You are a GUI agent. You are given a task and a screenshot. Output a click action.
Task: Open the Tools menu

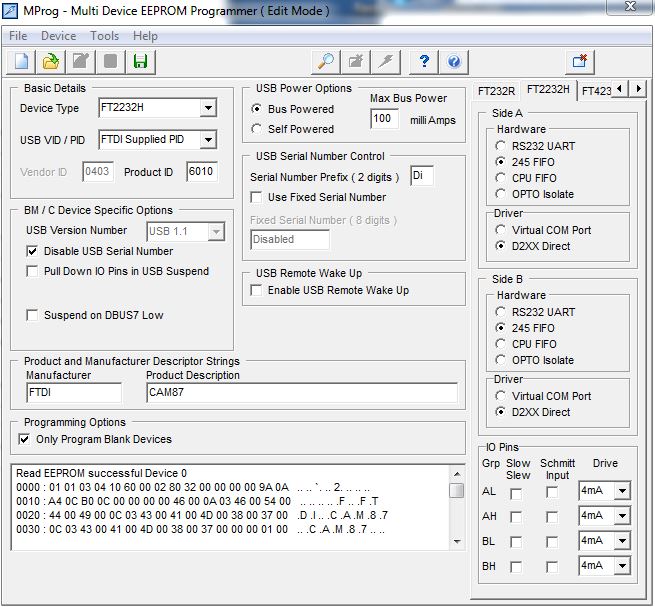[x=104, y=36]
